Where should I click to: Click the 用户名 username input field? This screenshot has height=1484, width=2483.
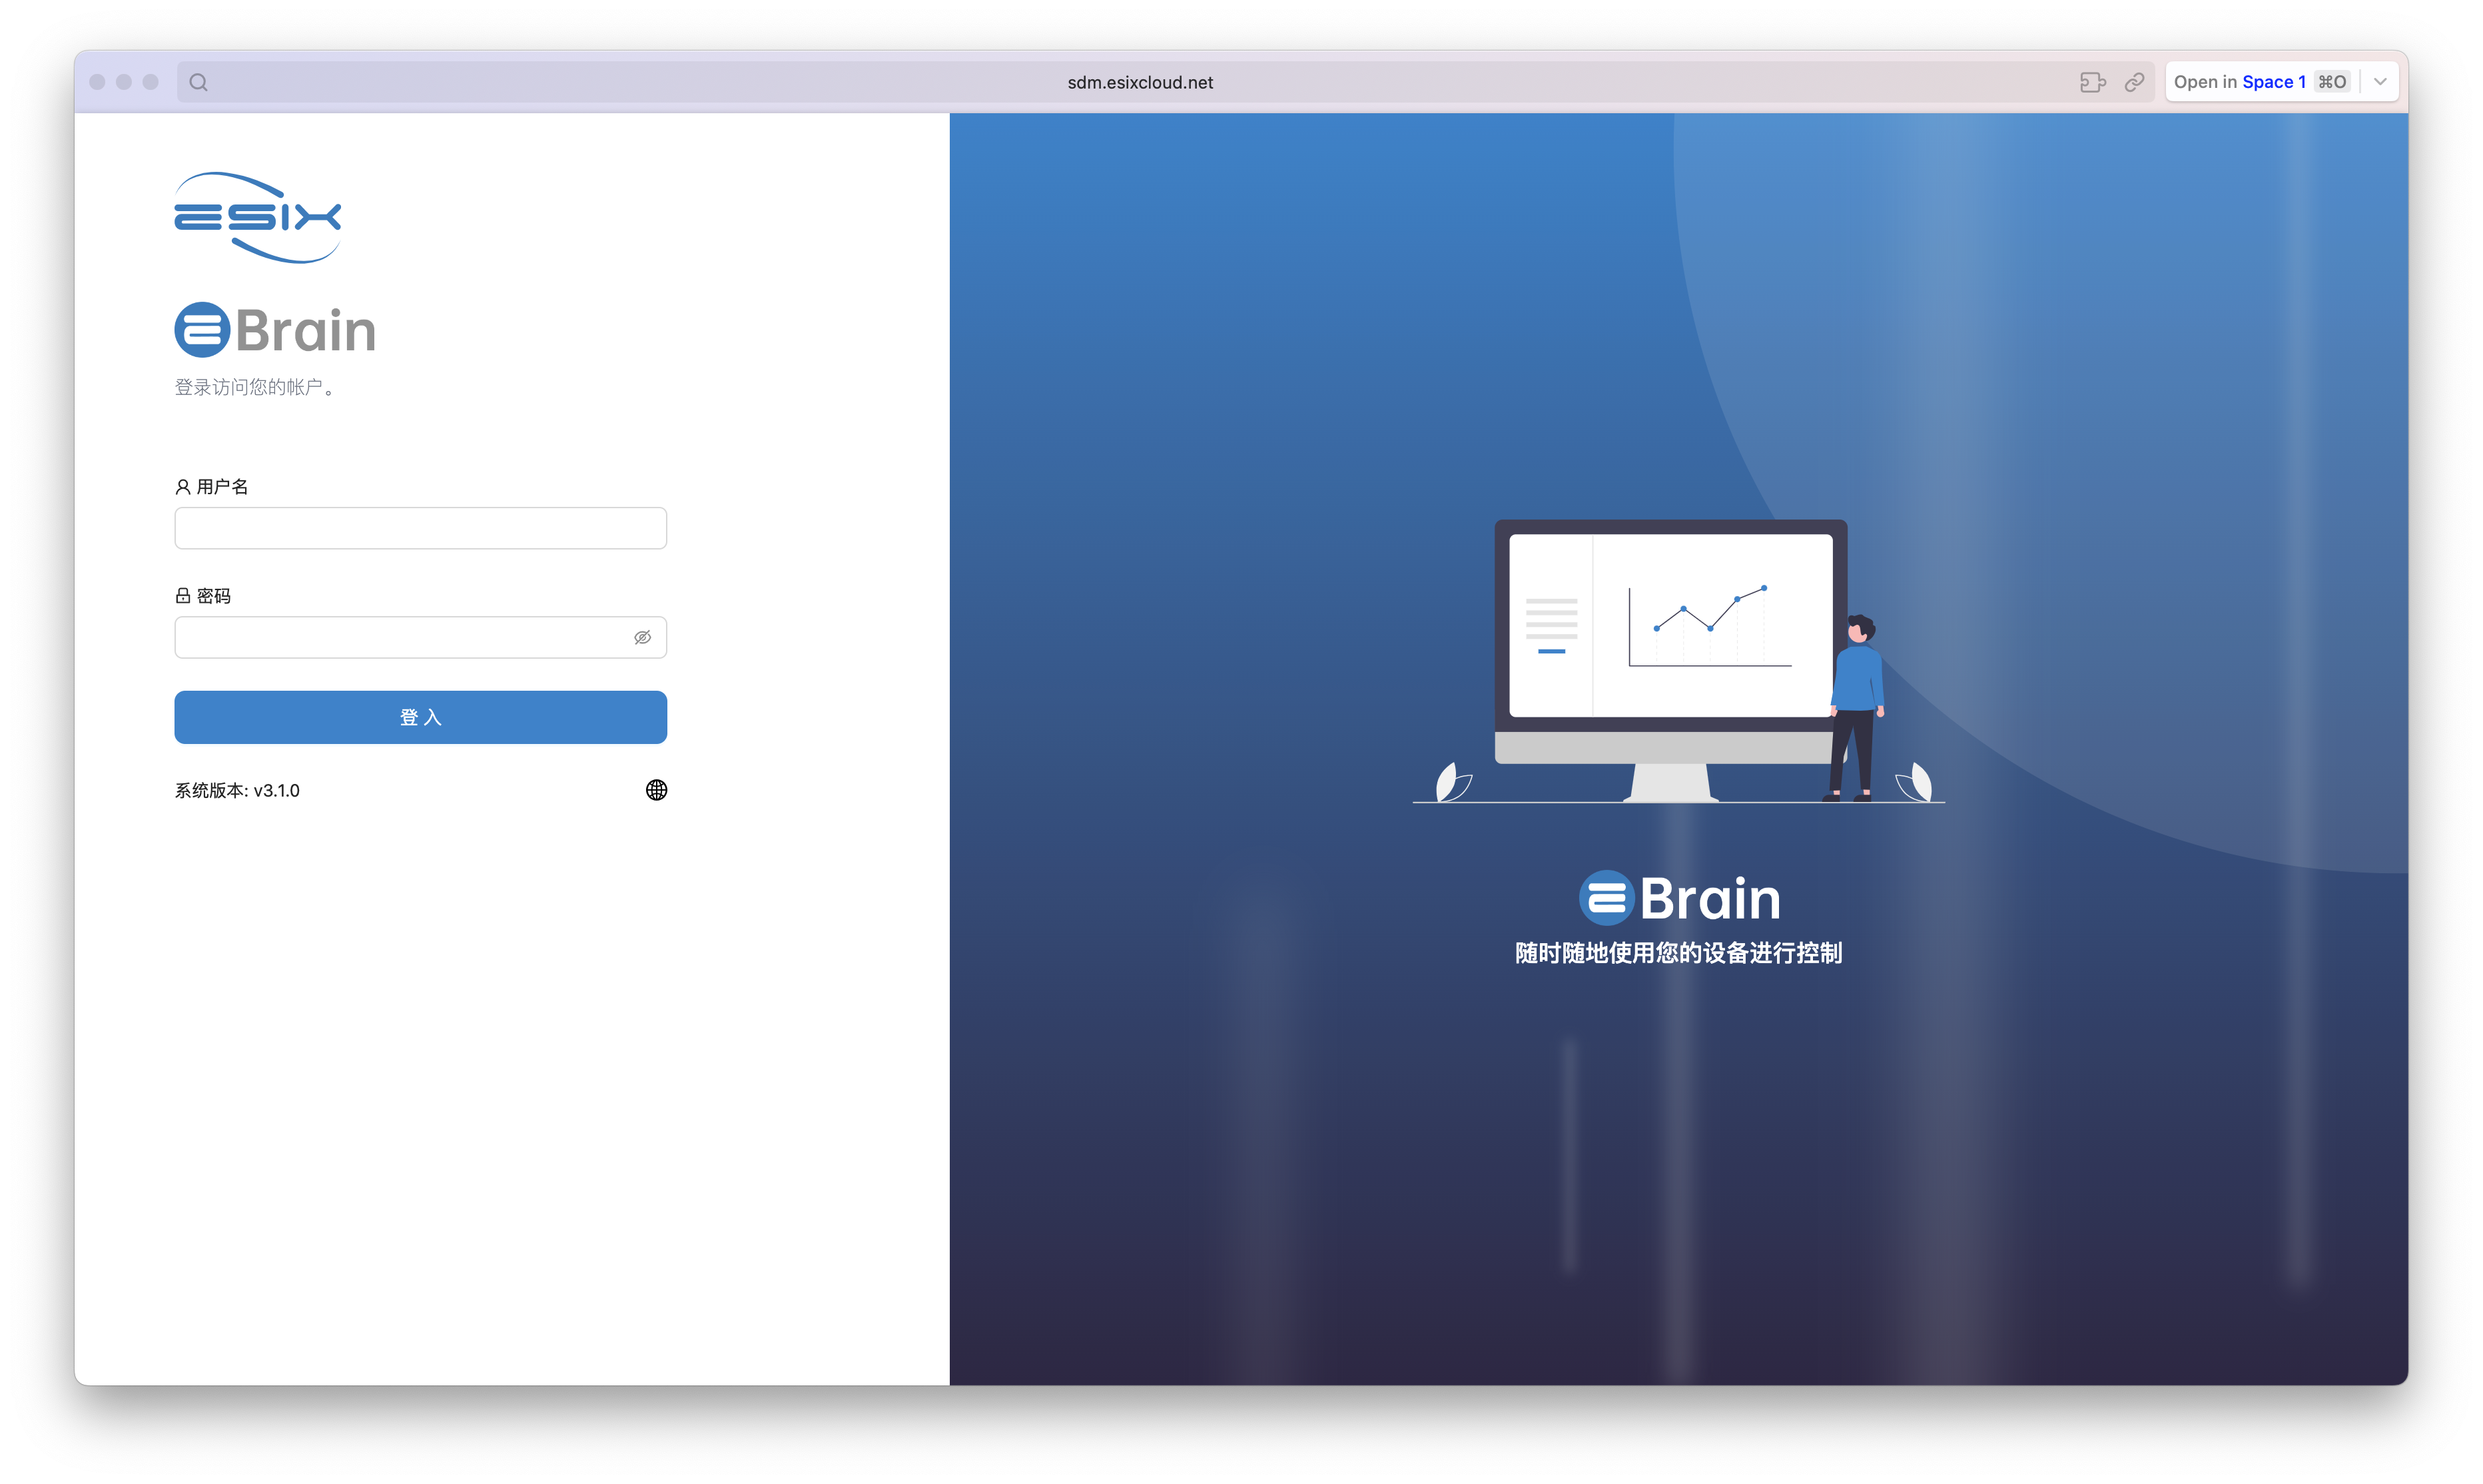tap(420, 528)
